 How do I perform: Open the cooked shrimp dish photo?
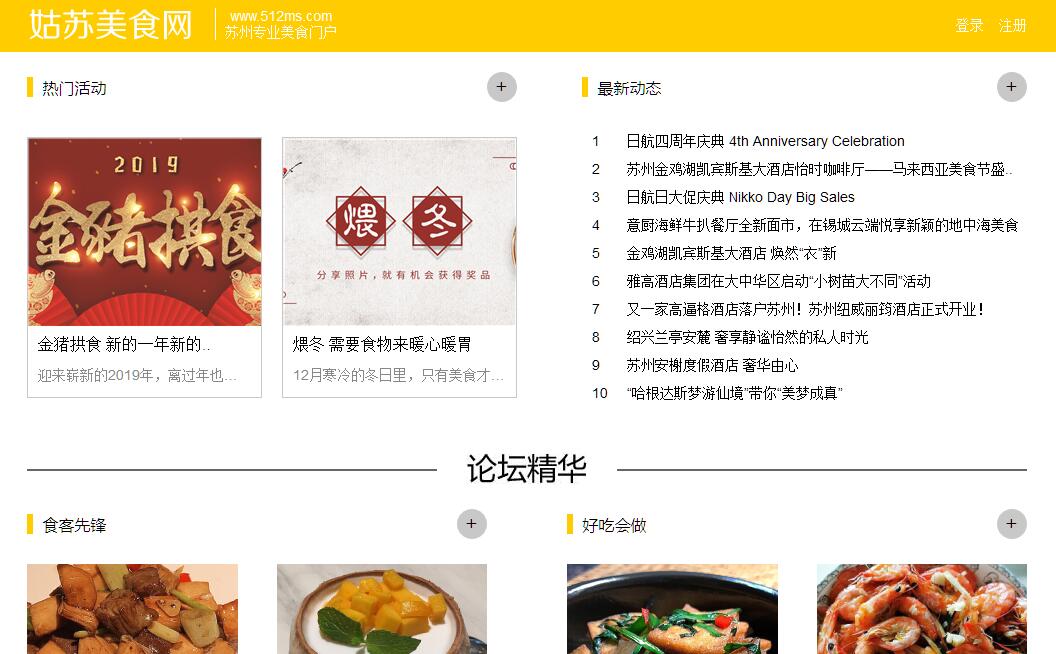pos(921,609)
